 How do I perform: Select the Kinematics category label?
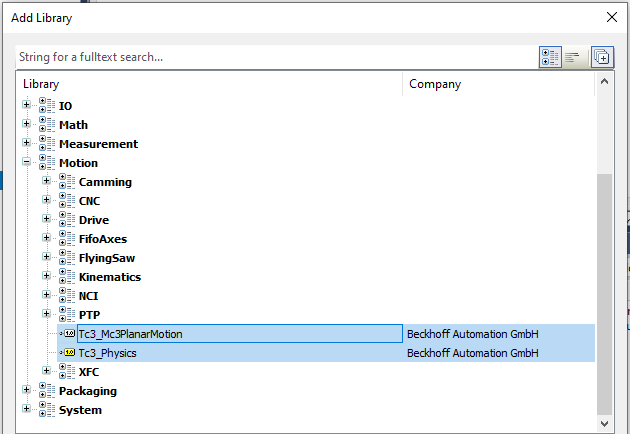(110, 277)
